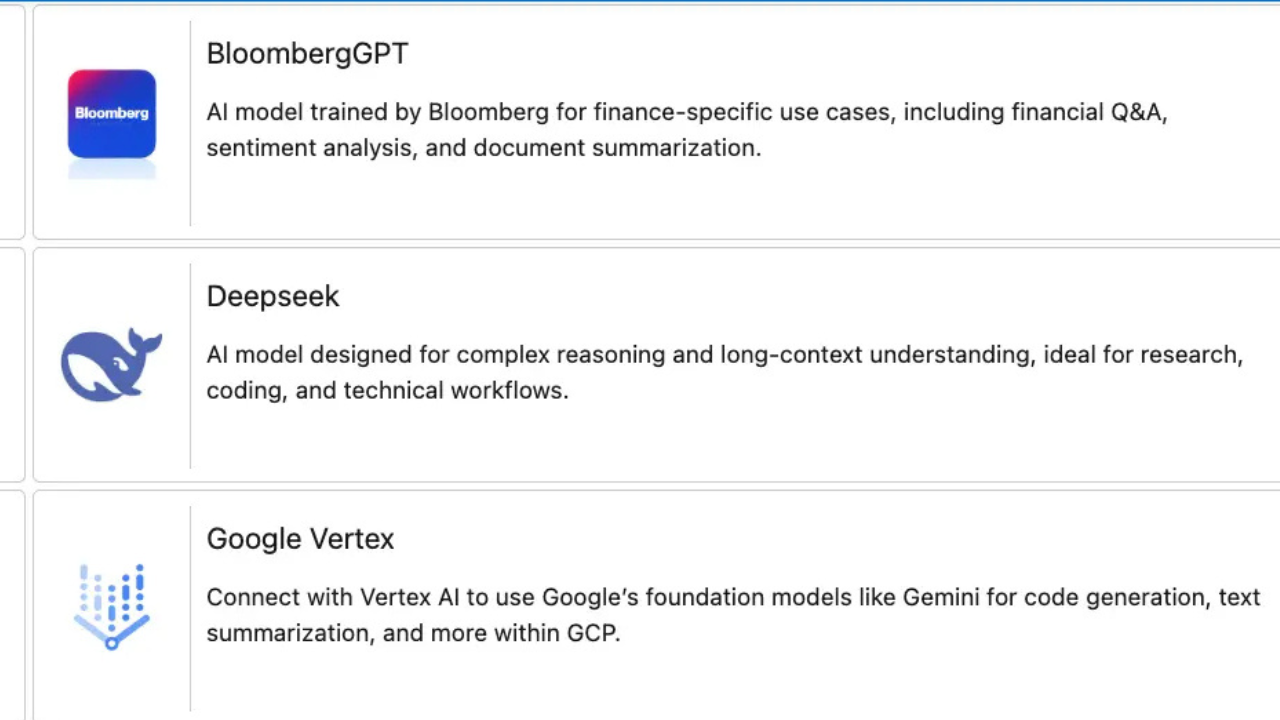This screenshot has width=1280, height=720.
Task: Open the BloombergGPT title link
Action: [307, 54]
